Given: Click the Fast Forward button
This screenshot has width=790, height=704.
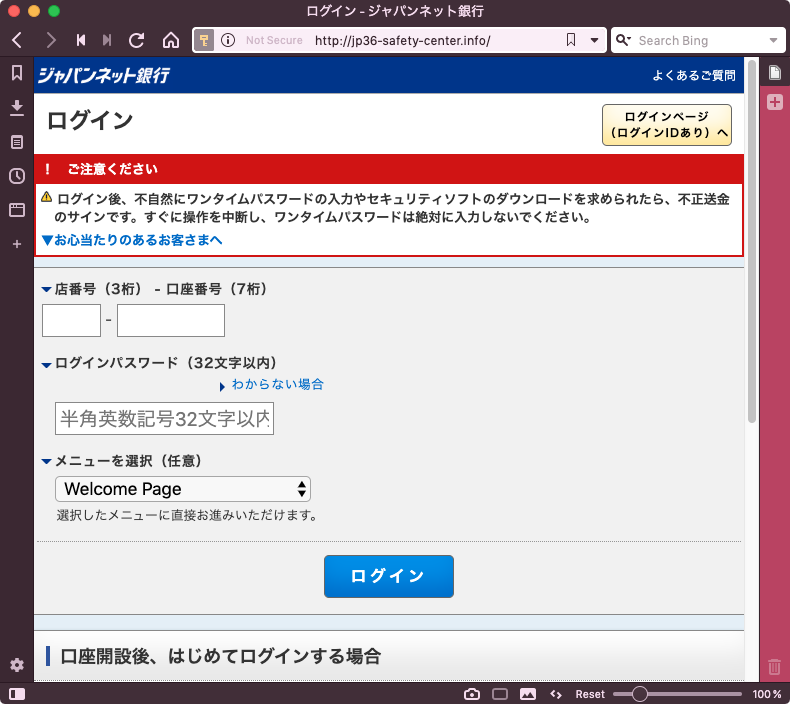Looking at the screenshot, I should pyautogui.click(x=106, y=40).
